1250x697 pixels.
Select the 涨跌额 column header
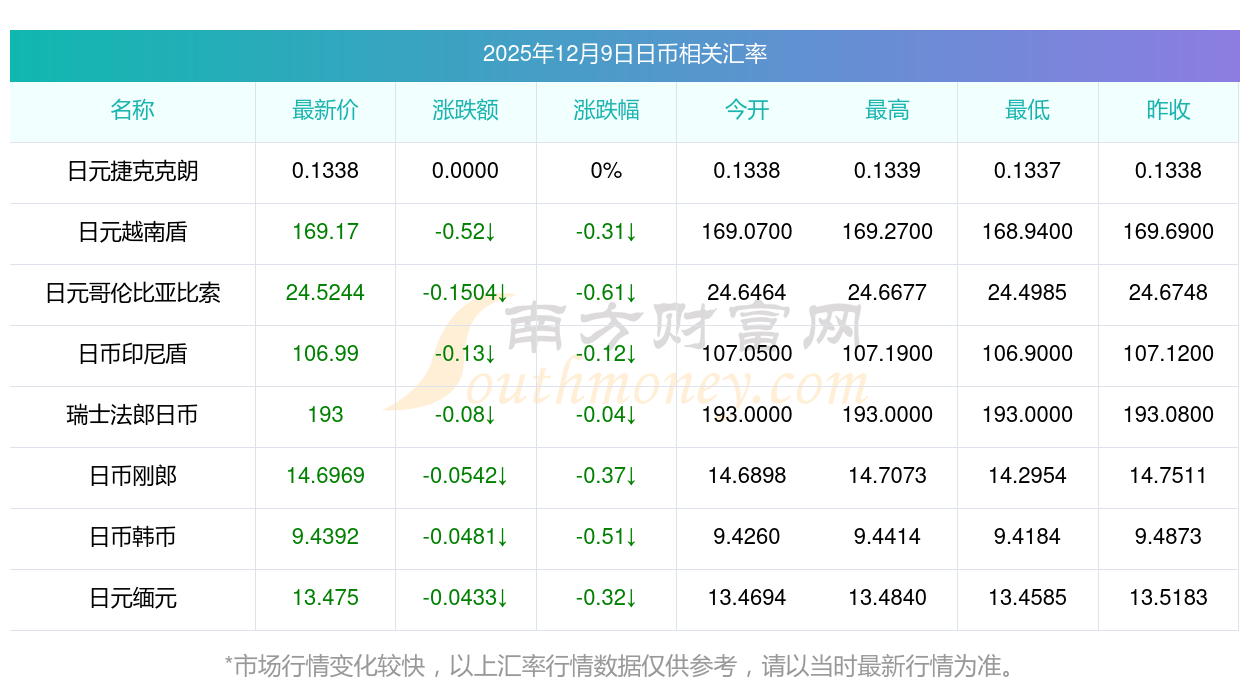466,110
